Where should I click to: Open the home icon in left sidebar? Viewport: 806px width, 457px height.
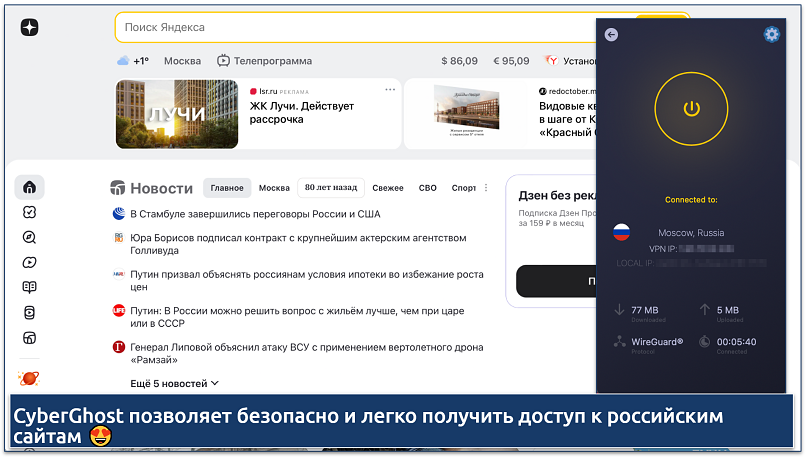click(29, 187)
